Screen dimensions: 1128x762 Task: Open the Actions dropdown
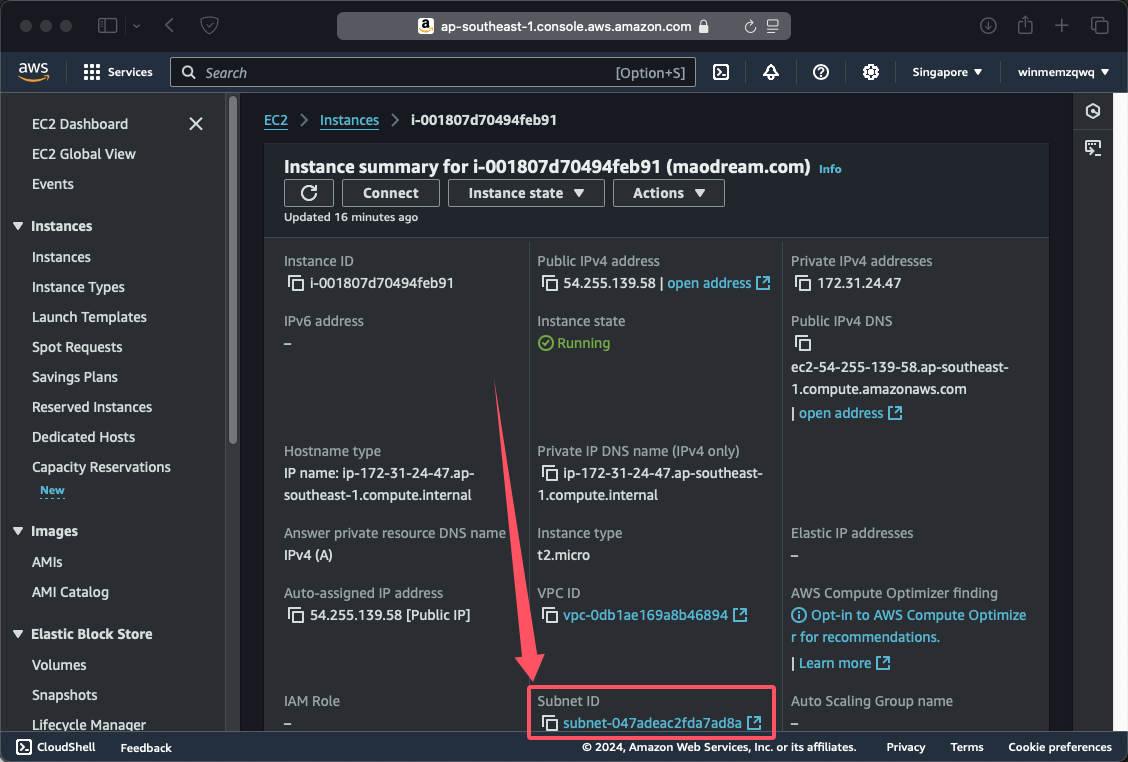click(x=668, y=193)
